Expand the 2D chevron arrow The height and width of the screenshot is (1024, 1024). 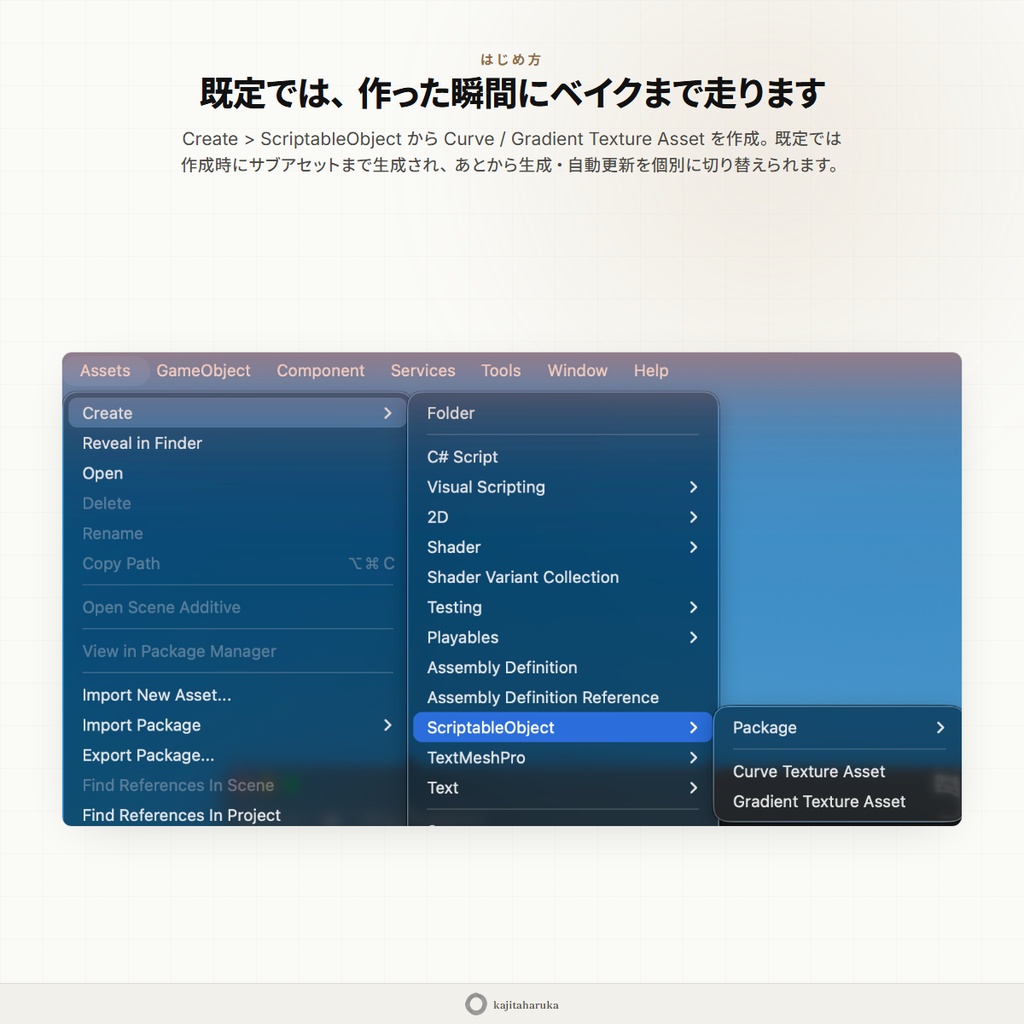click(694, 517)
